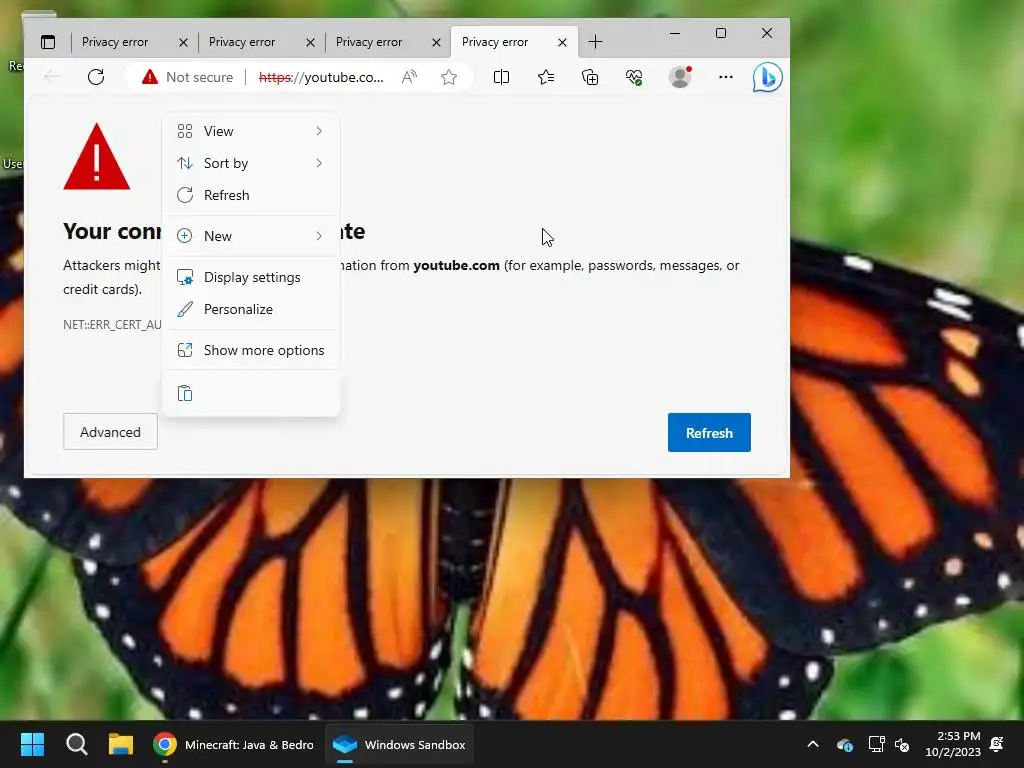Add this page to favorites star
Viewport: 1024px width, 768px height.
click(449, 77)
